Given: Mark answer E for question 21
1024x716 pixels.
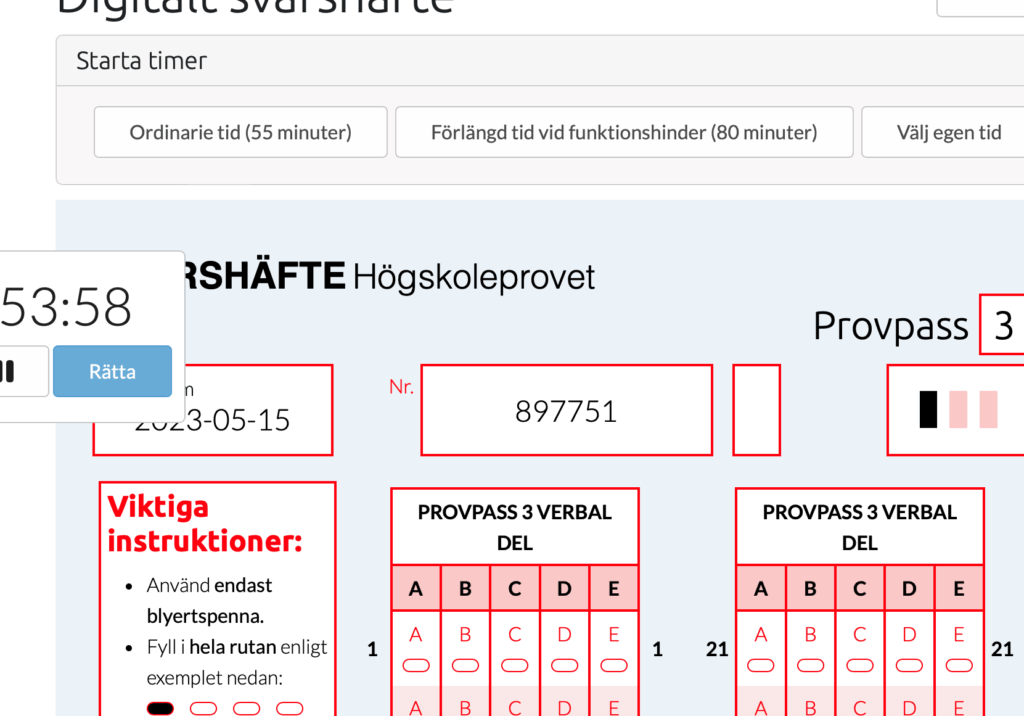Looking at the screenshot, I should click(959, 666).
